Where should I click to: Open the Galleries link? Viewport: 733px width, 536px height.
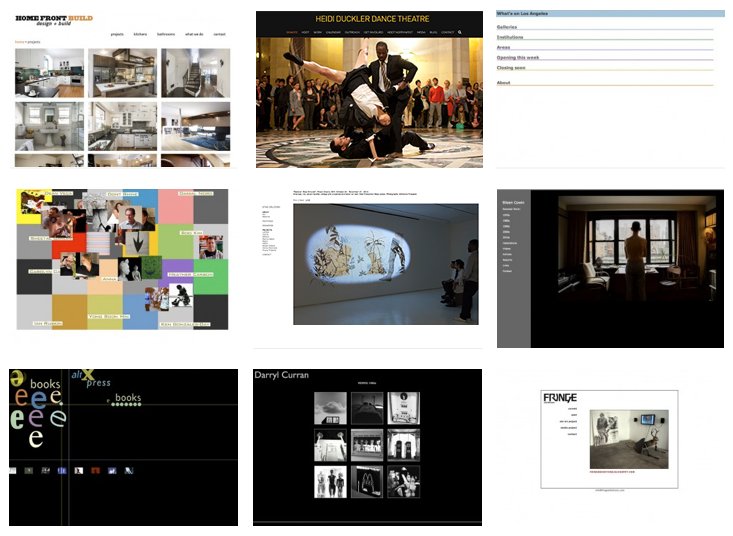point(508,27)
